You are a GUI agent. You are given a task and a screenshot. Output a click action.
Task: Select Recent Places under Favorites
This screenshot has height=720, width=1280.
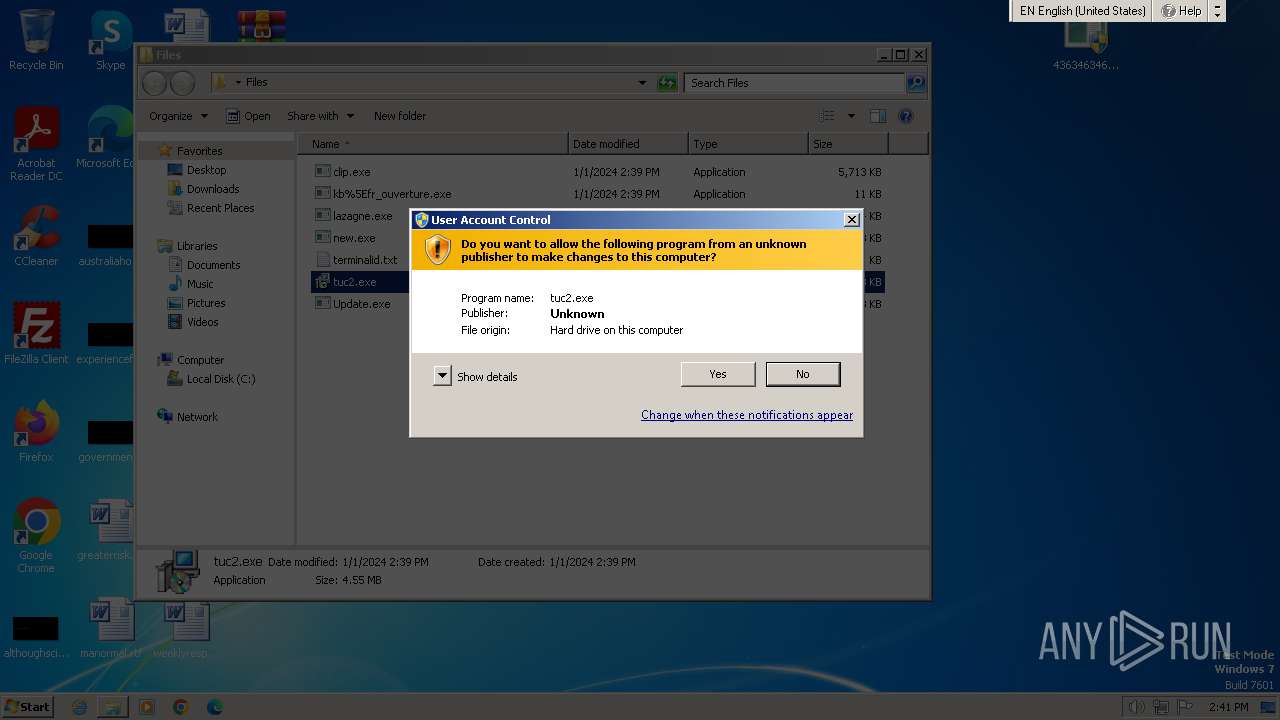220,208
